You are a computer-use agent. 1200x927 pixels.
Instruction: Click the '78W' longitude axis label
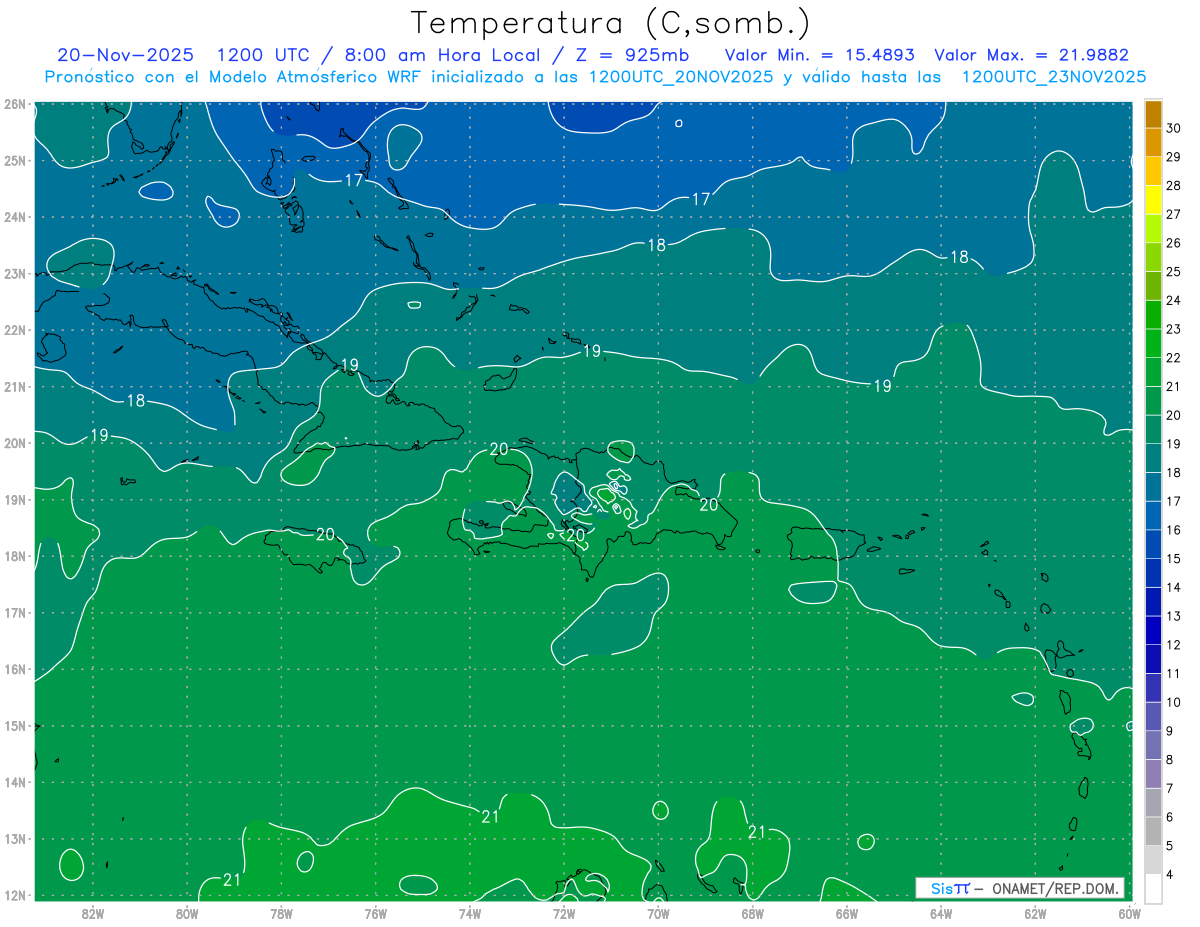click(281, 912)
